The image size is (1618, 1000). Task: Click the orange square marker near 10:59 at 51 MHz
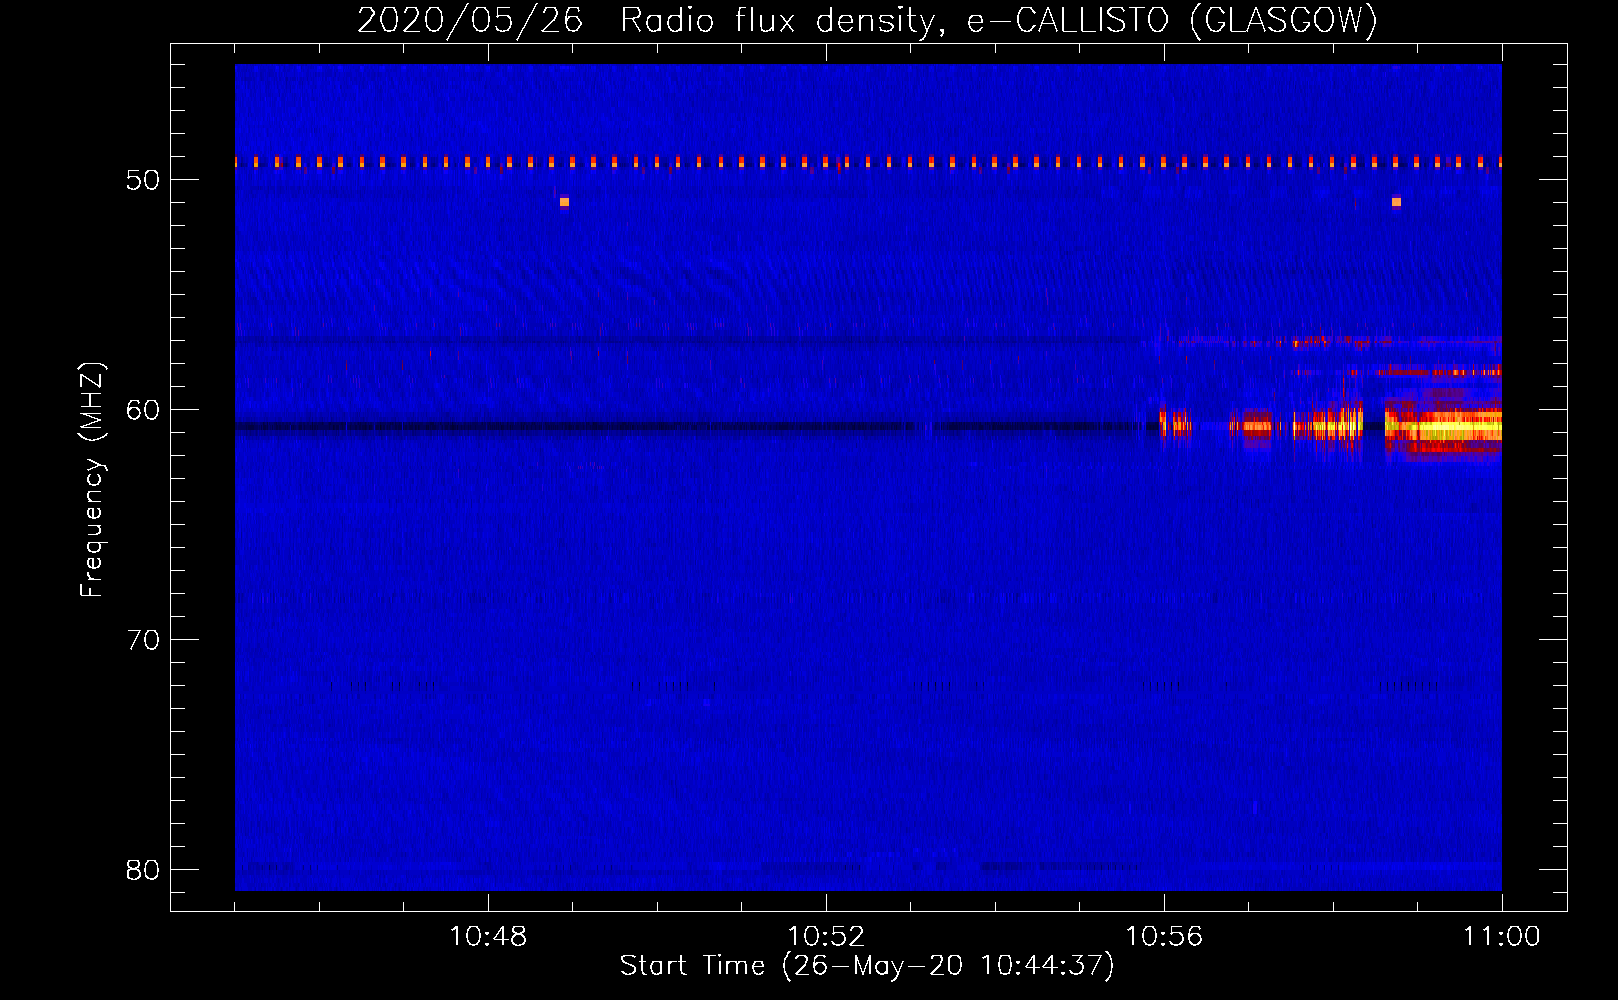[1396, 202]
